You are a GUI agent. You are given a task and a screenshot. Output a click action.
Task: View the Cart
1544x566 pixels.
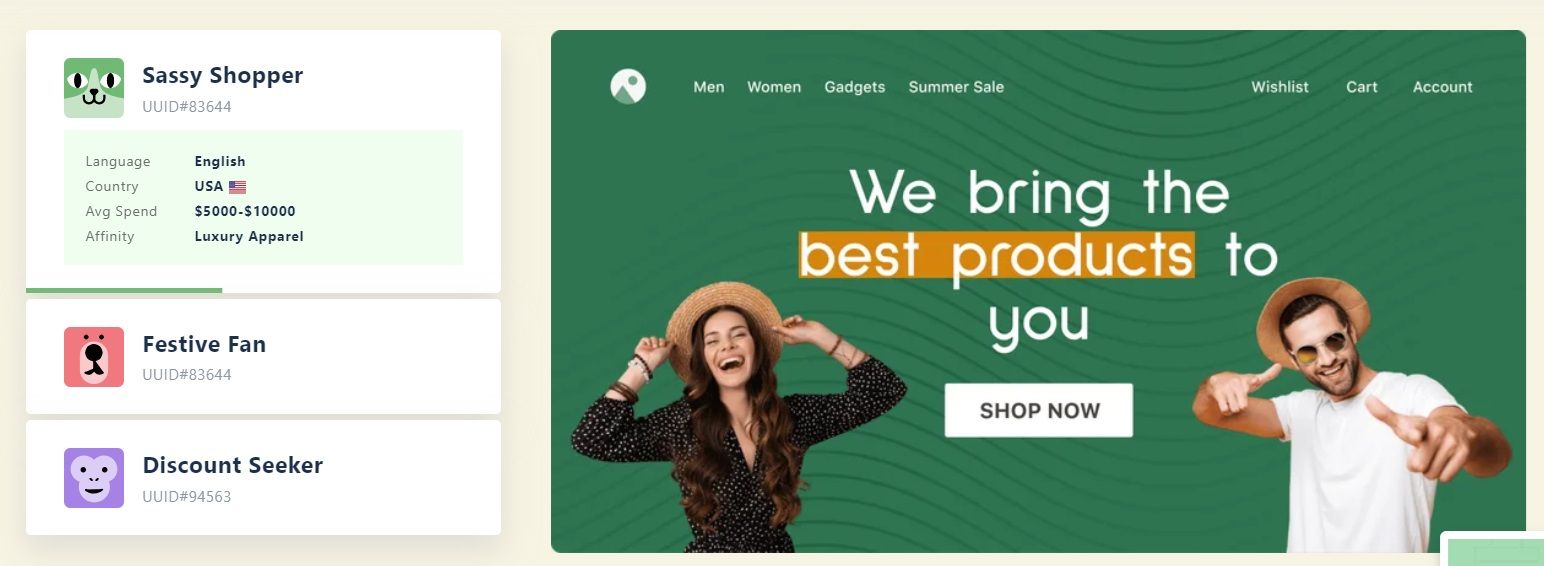1362,87
